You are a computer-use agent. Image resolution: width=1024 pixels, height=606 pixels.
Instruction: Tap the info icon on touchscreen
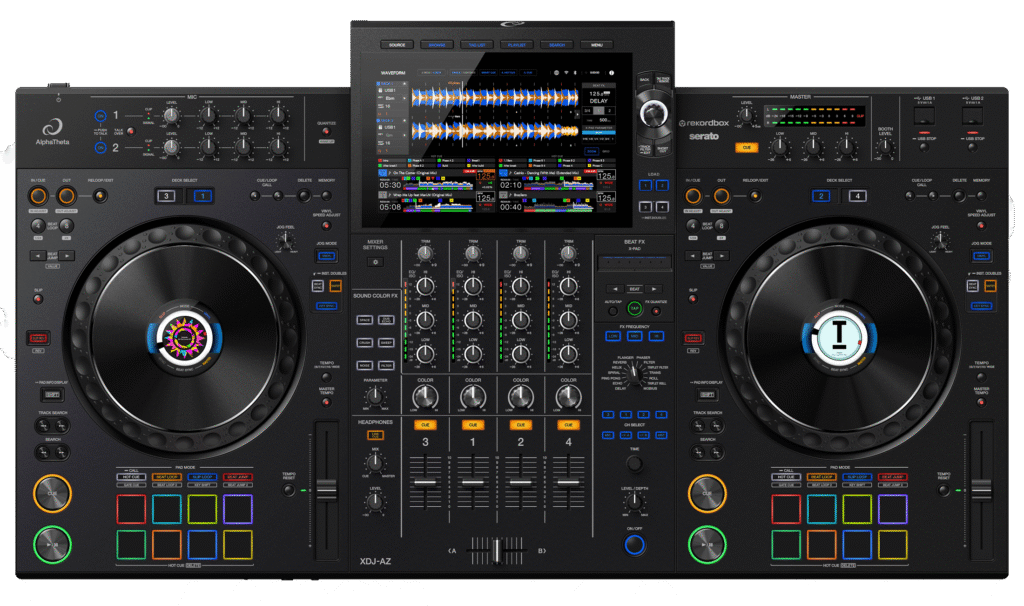611,73
